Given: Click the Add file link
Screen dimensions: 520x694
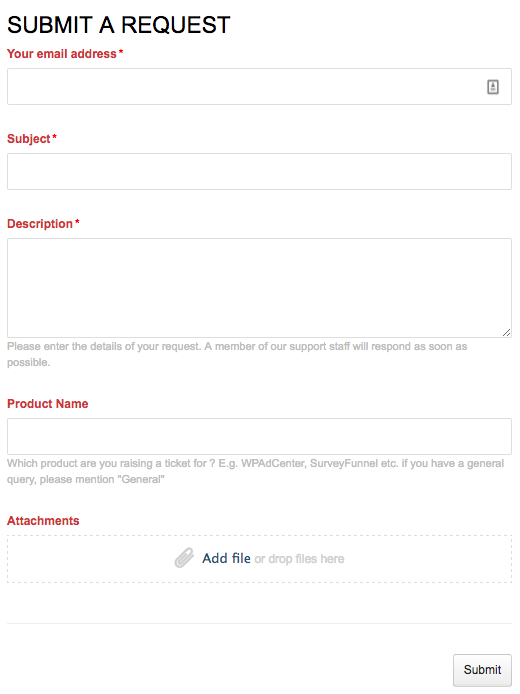Looking at the screenshot, I should (226, 558).
